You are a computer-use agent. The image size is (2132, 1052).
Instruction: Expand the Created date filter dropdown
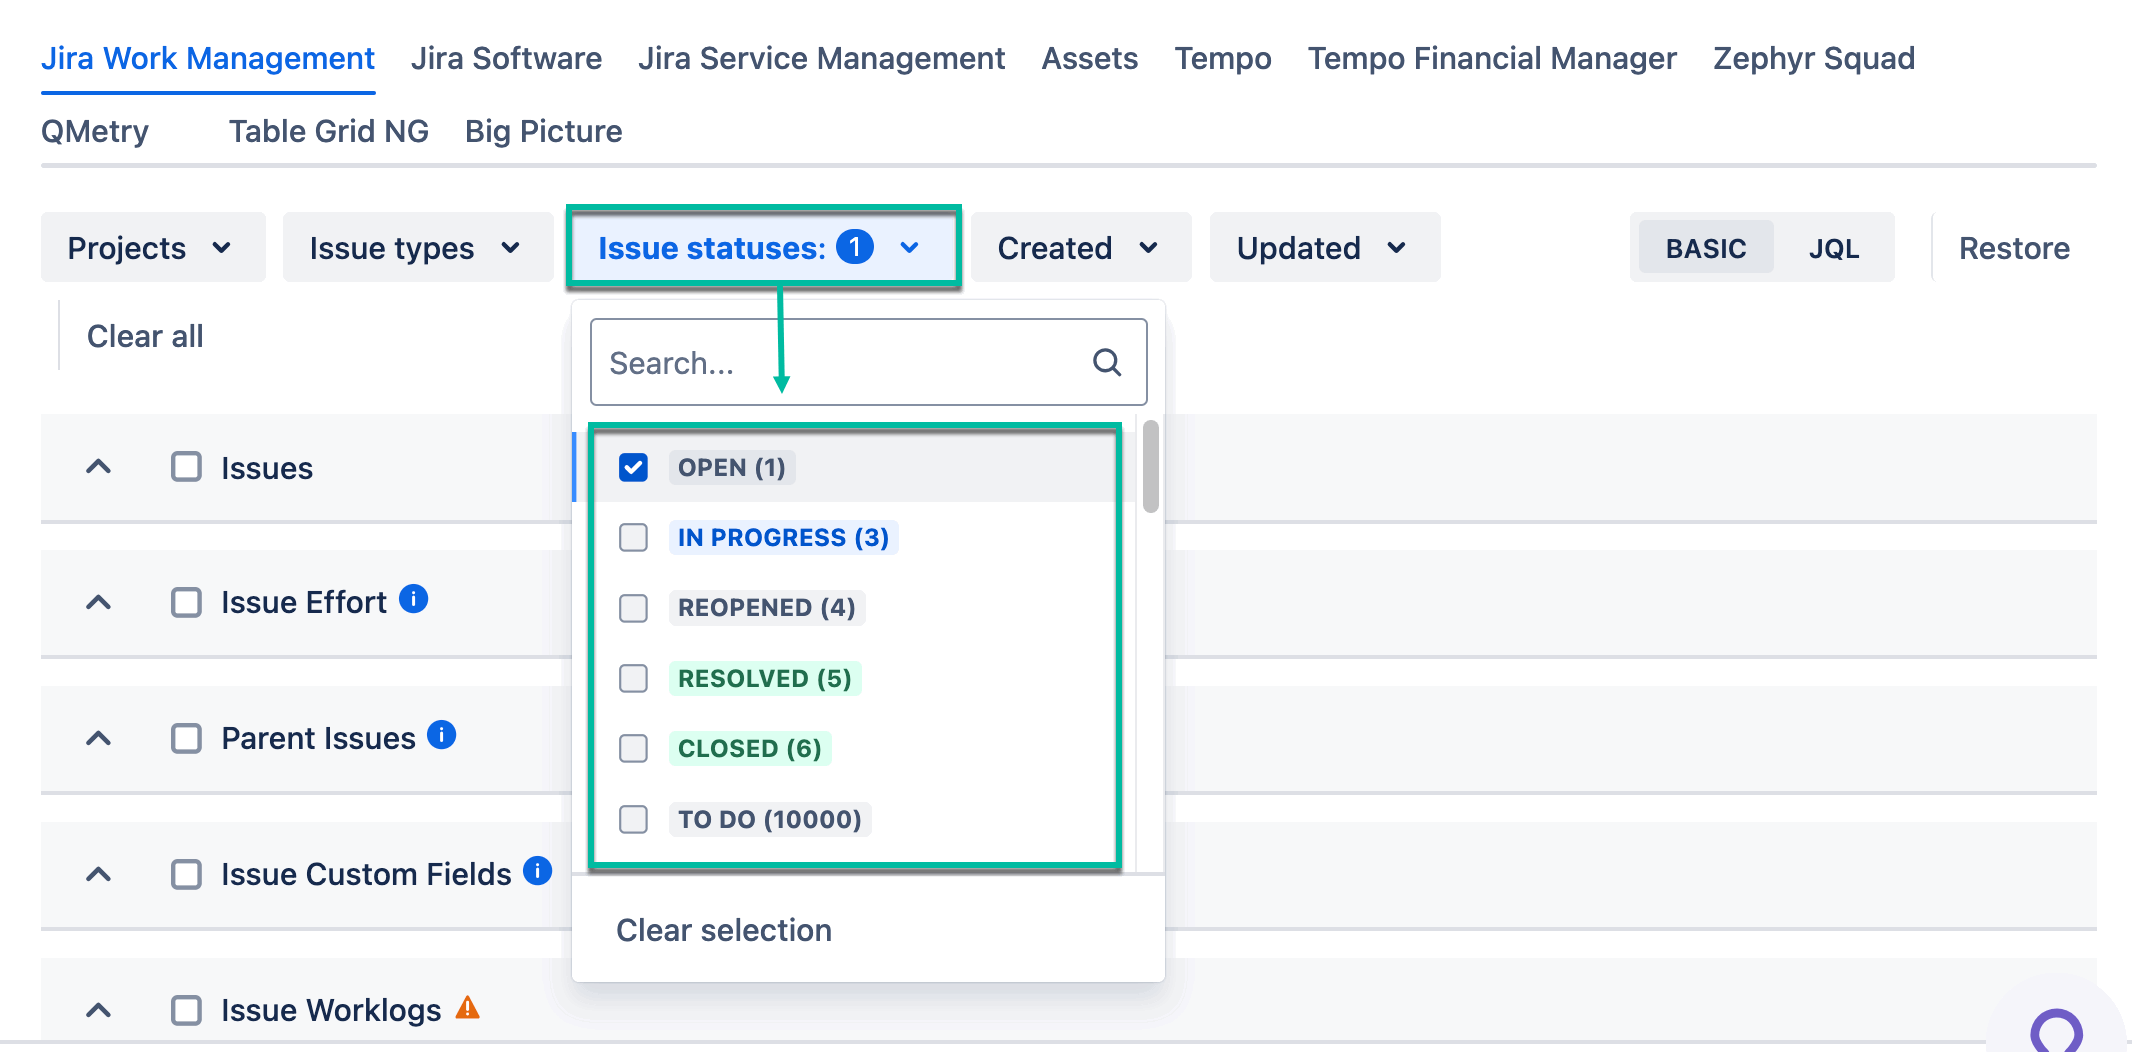[1080, 248]
